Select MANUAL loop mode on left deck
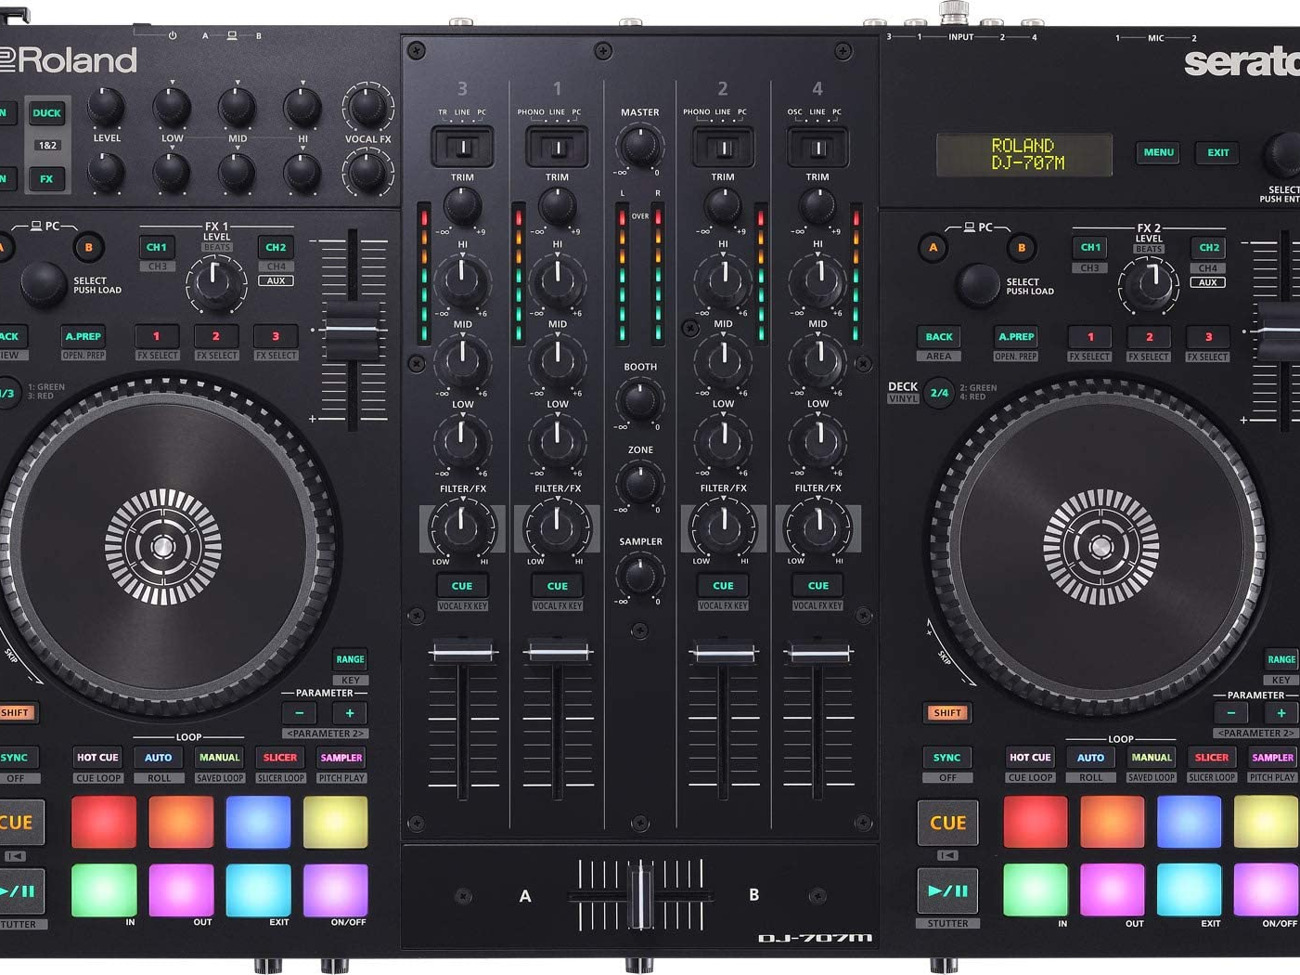 (219, 758)
